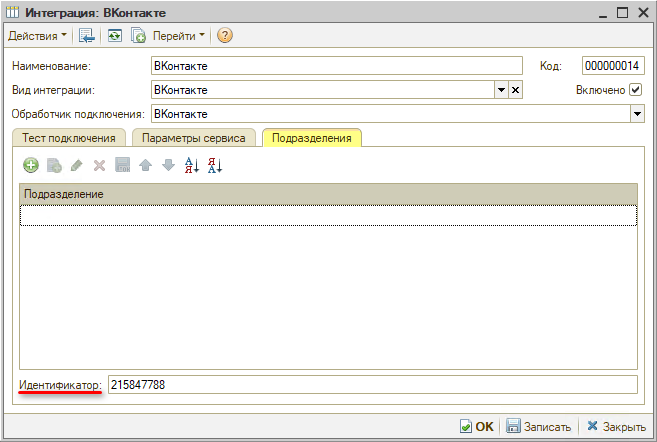Screen dimensions: 657x442
Task: Click the Записать button
Action: pyautogui.click(x=538, y=426)
